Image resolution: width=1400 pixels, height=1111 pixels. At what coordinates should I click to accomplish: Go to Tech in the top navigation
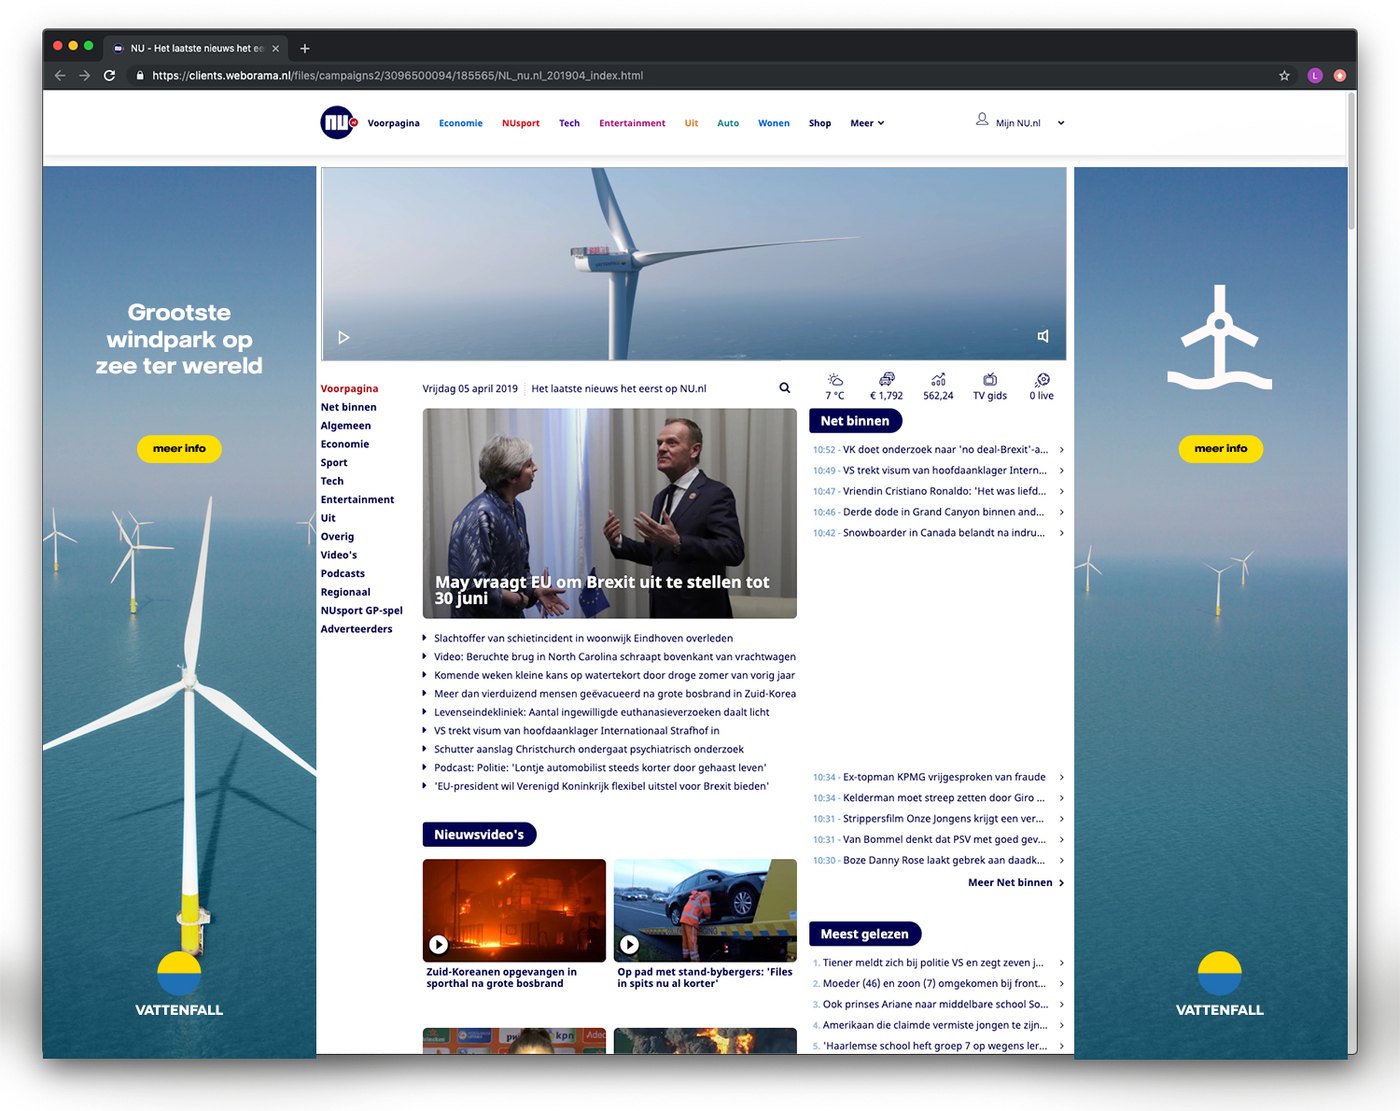click(x=569, y=123)
